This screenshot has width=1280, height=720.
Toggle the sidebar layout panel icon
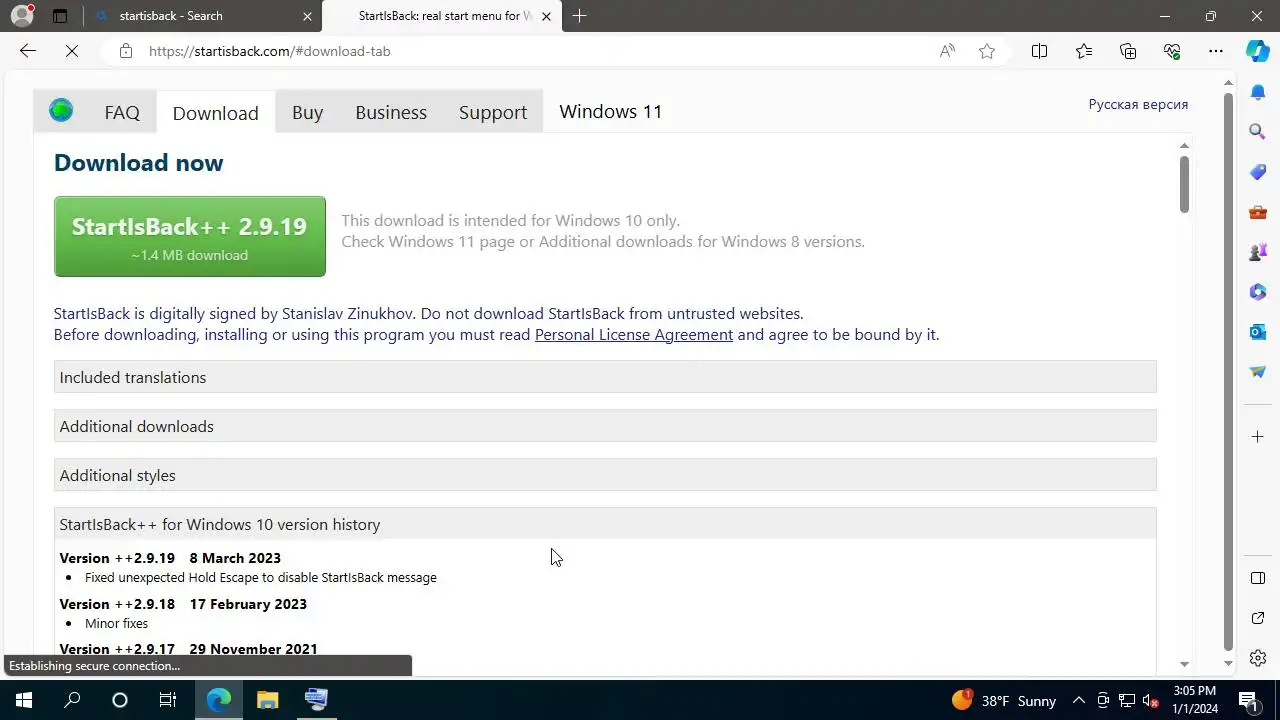[x=1258, y=578]
